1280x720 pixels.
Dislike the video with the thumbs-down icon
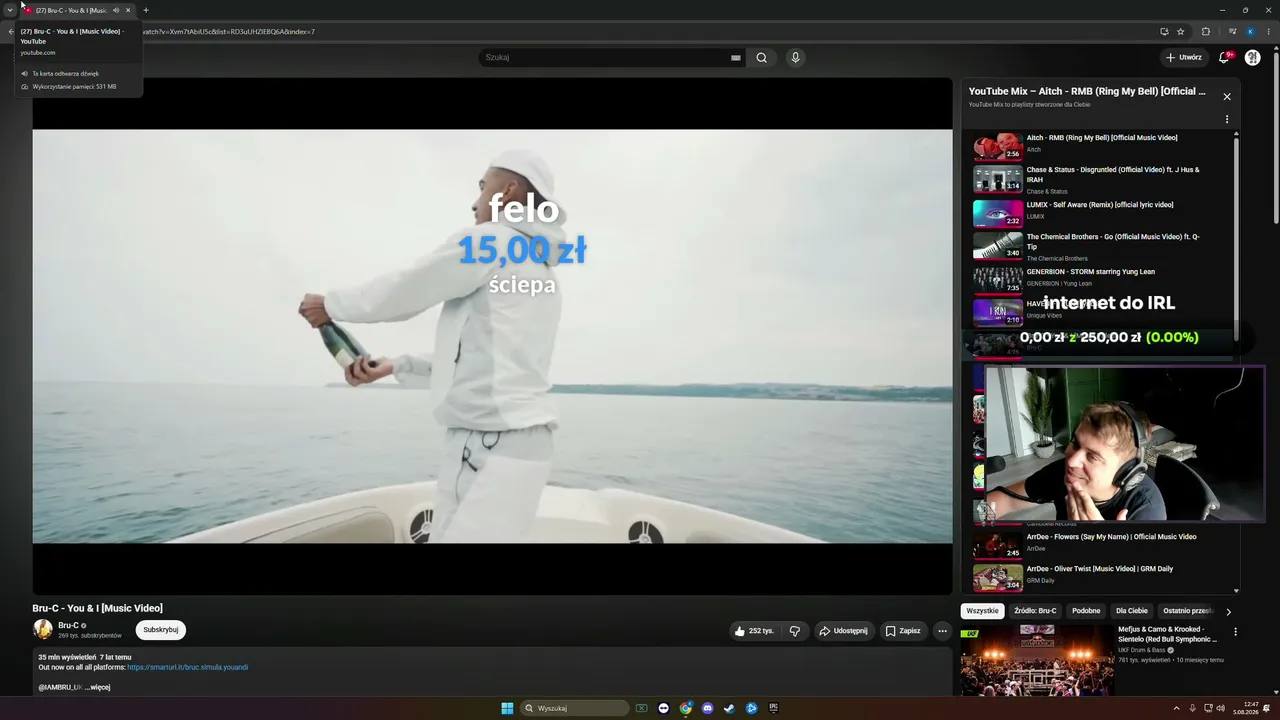(795, 631)
